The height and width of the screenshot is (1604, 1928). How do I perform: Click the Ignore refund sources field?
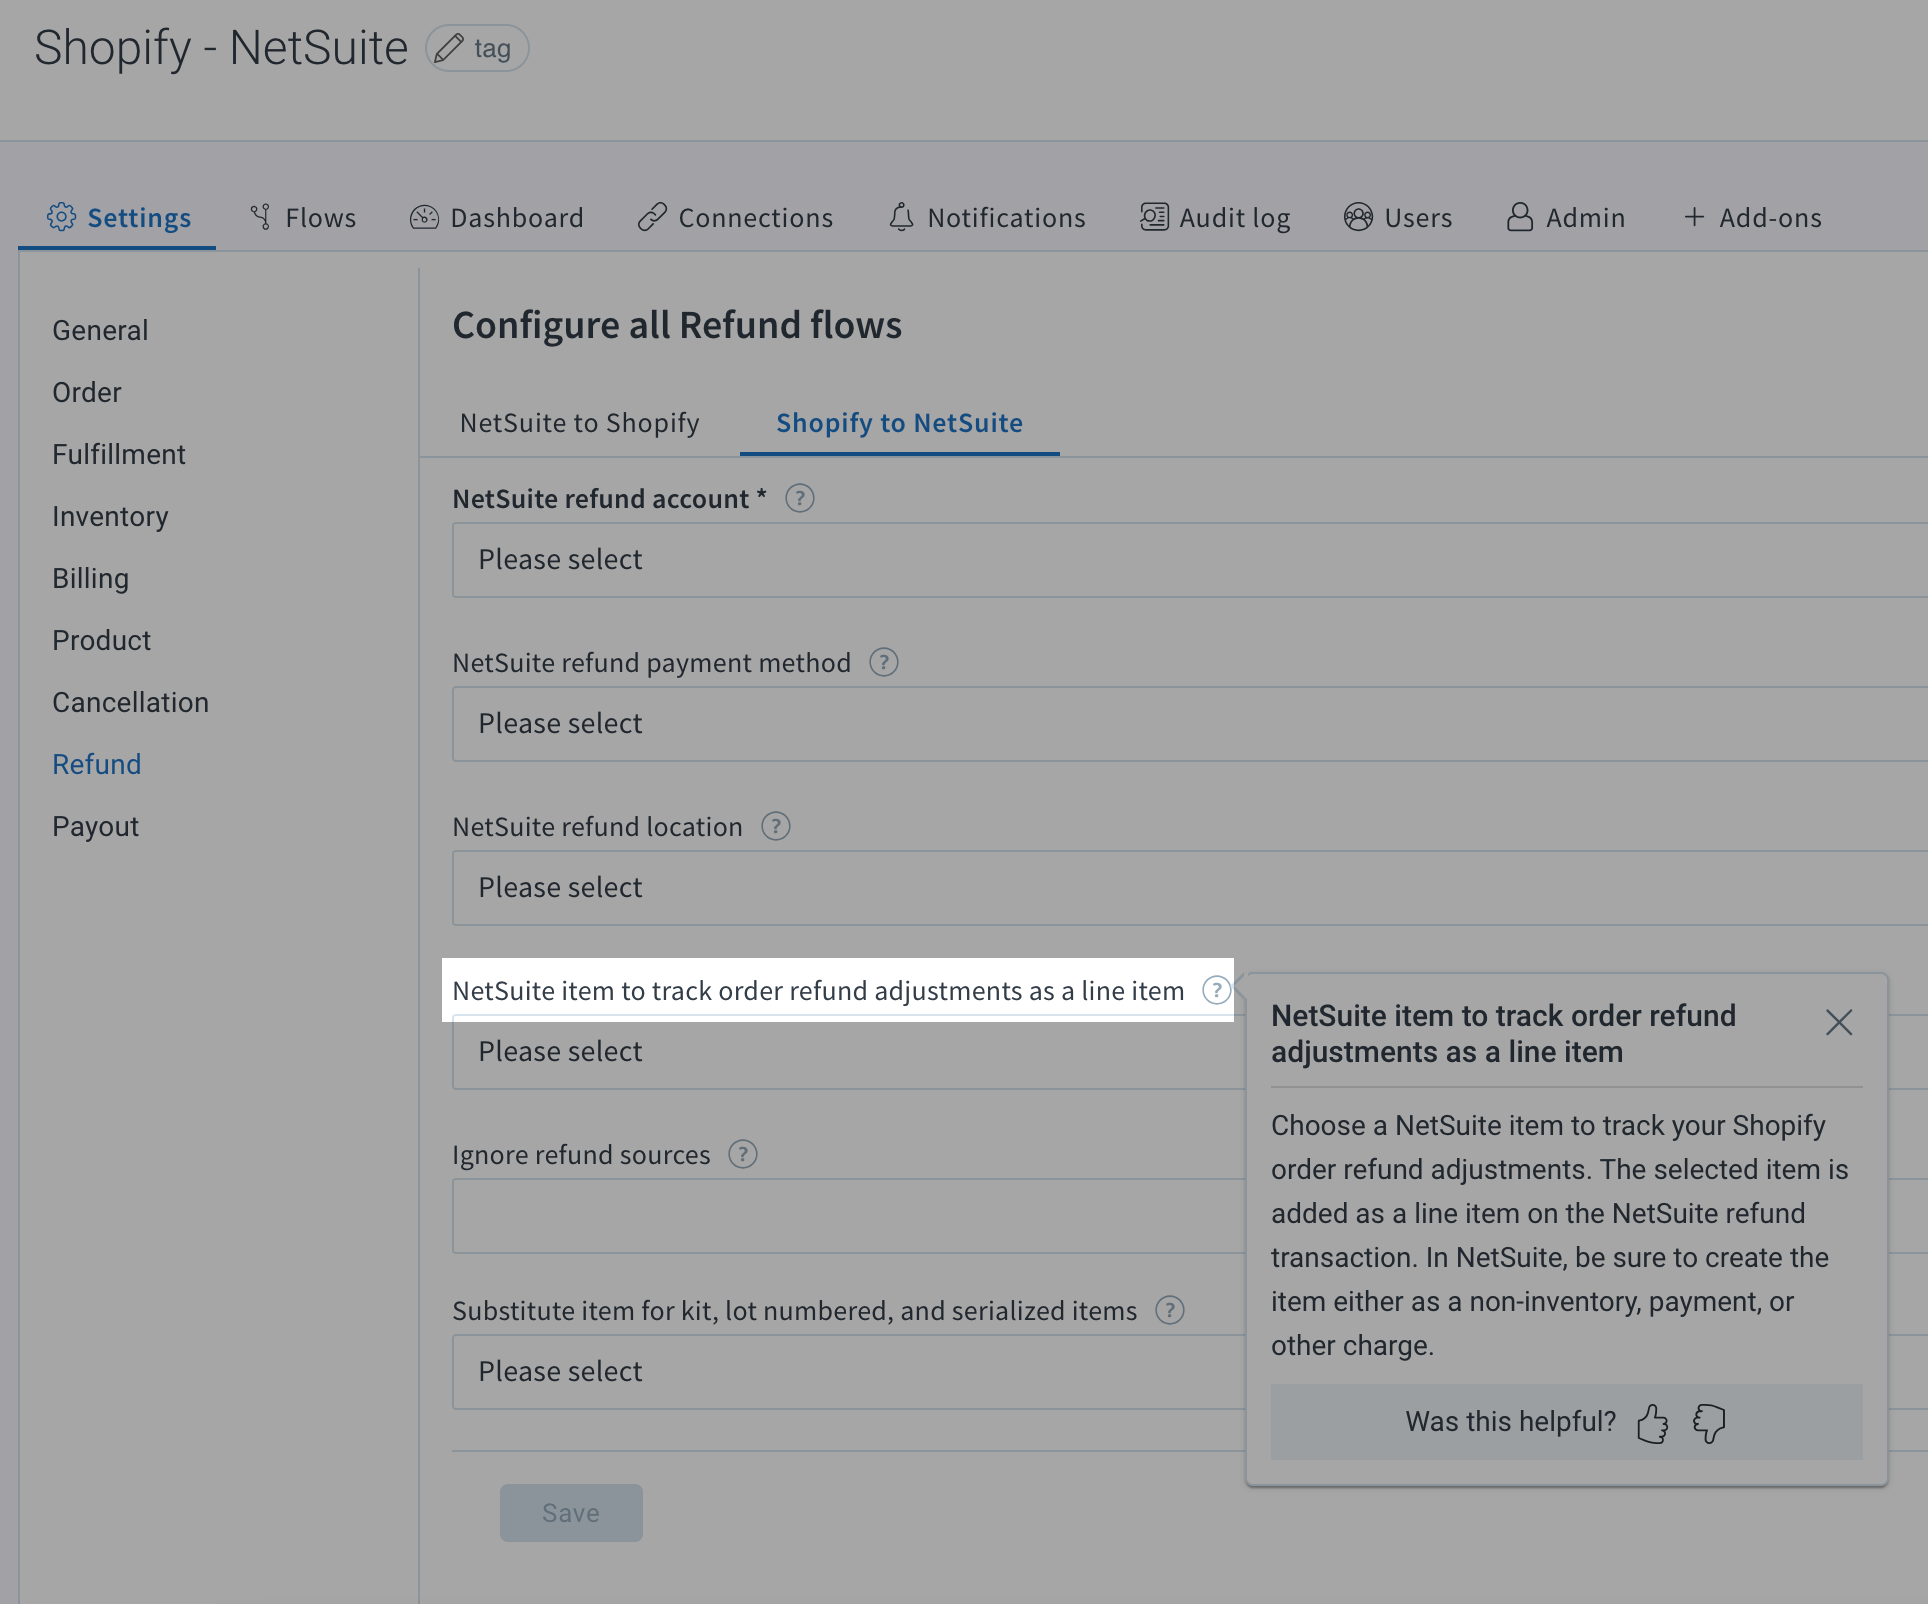point(849,1216)
